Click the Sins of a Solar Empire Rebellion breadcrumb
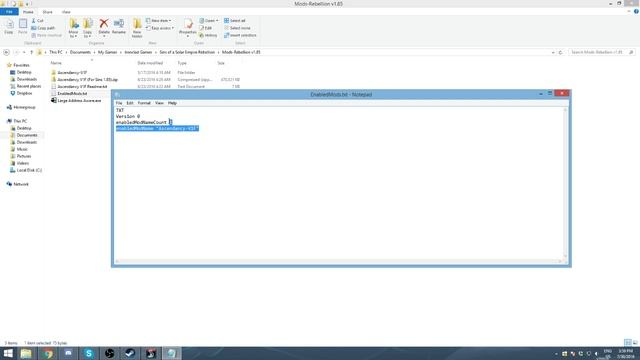This screenshot has width=640, height=360. pos(187,52)
